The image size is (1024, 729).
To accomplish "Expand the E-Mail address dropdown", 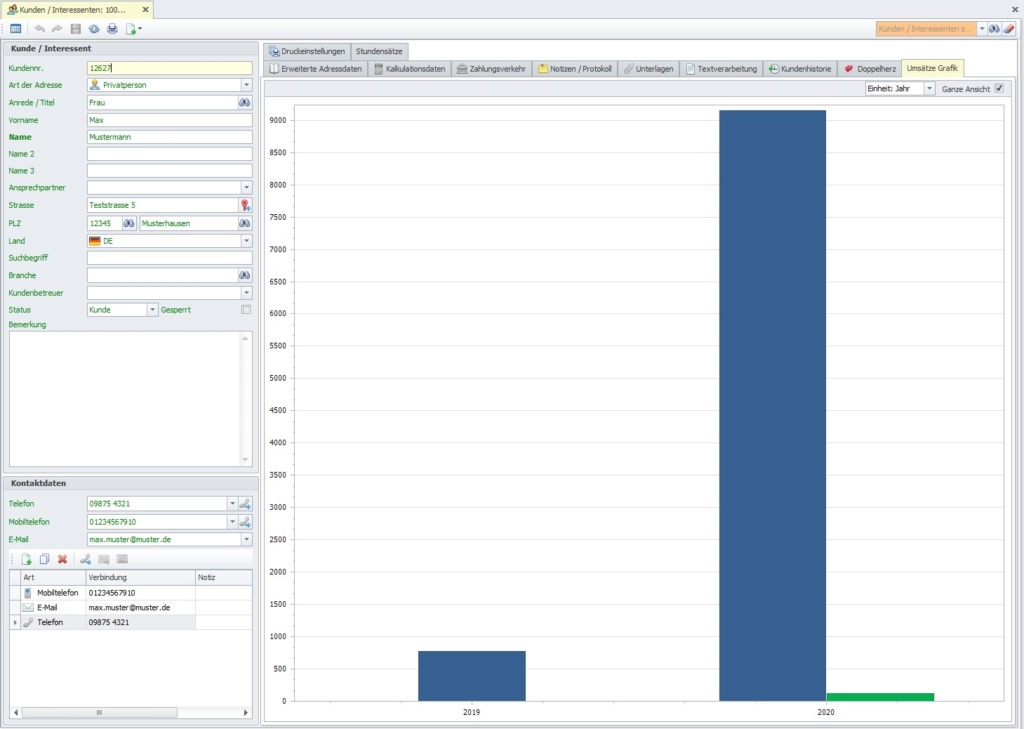I will [x=246, y=540].
